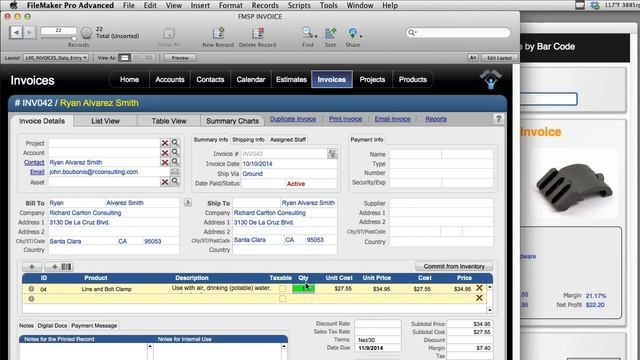The height and width of the screenshot is (360, 640).
Task: Go to Accounts navigation button
Action: click(170, 80)
